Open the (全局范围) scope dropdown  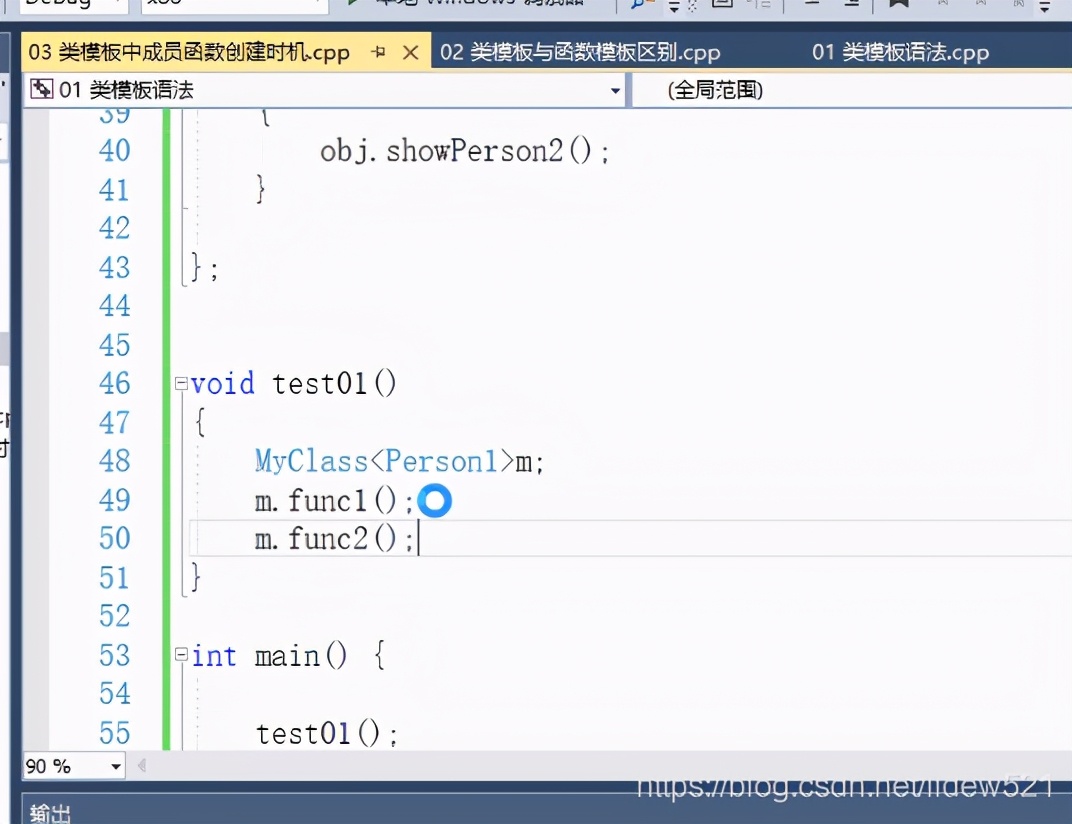tap(850, 89)
